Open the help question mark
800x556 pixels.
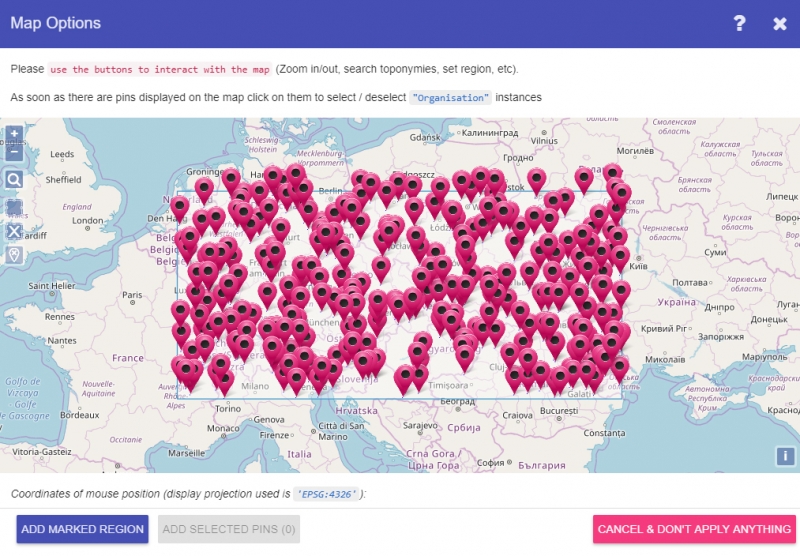pyautogui.click(x=739, y=23)
